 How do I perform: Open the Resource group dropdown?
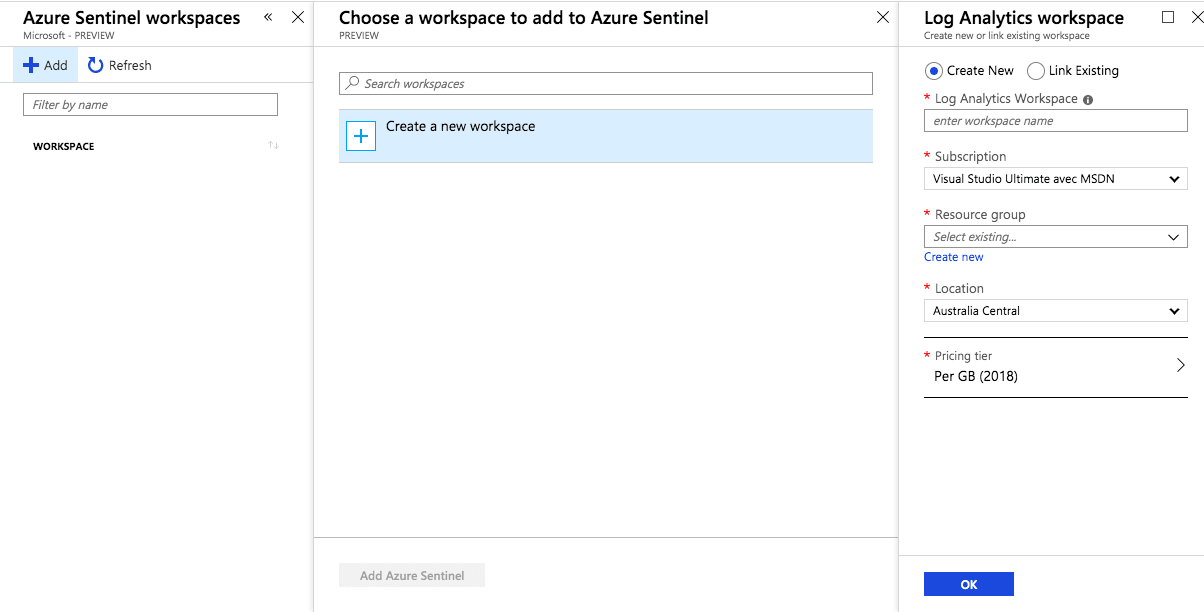pos(1055,237)
